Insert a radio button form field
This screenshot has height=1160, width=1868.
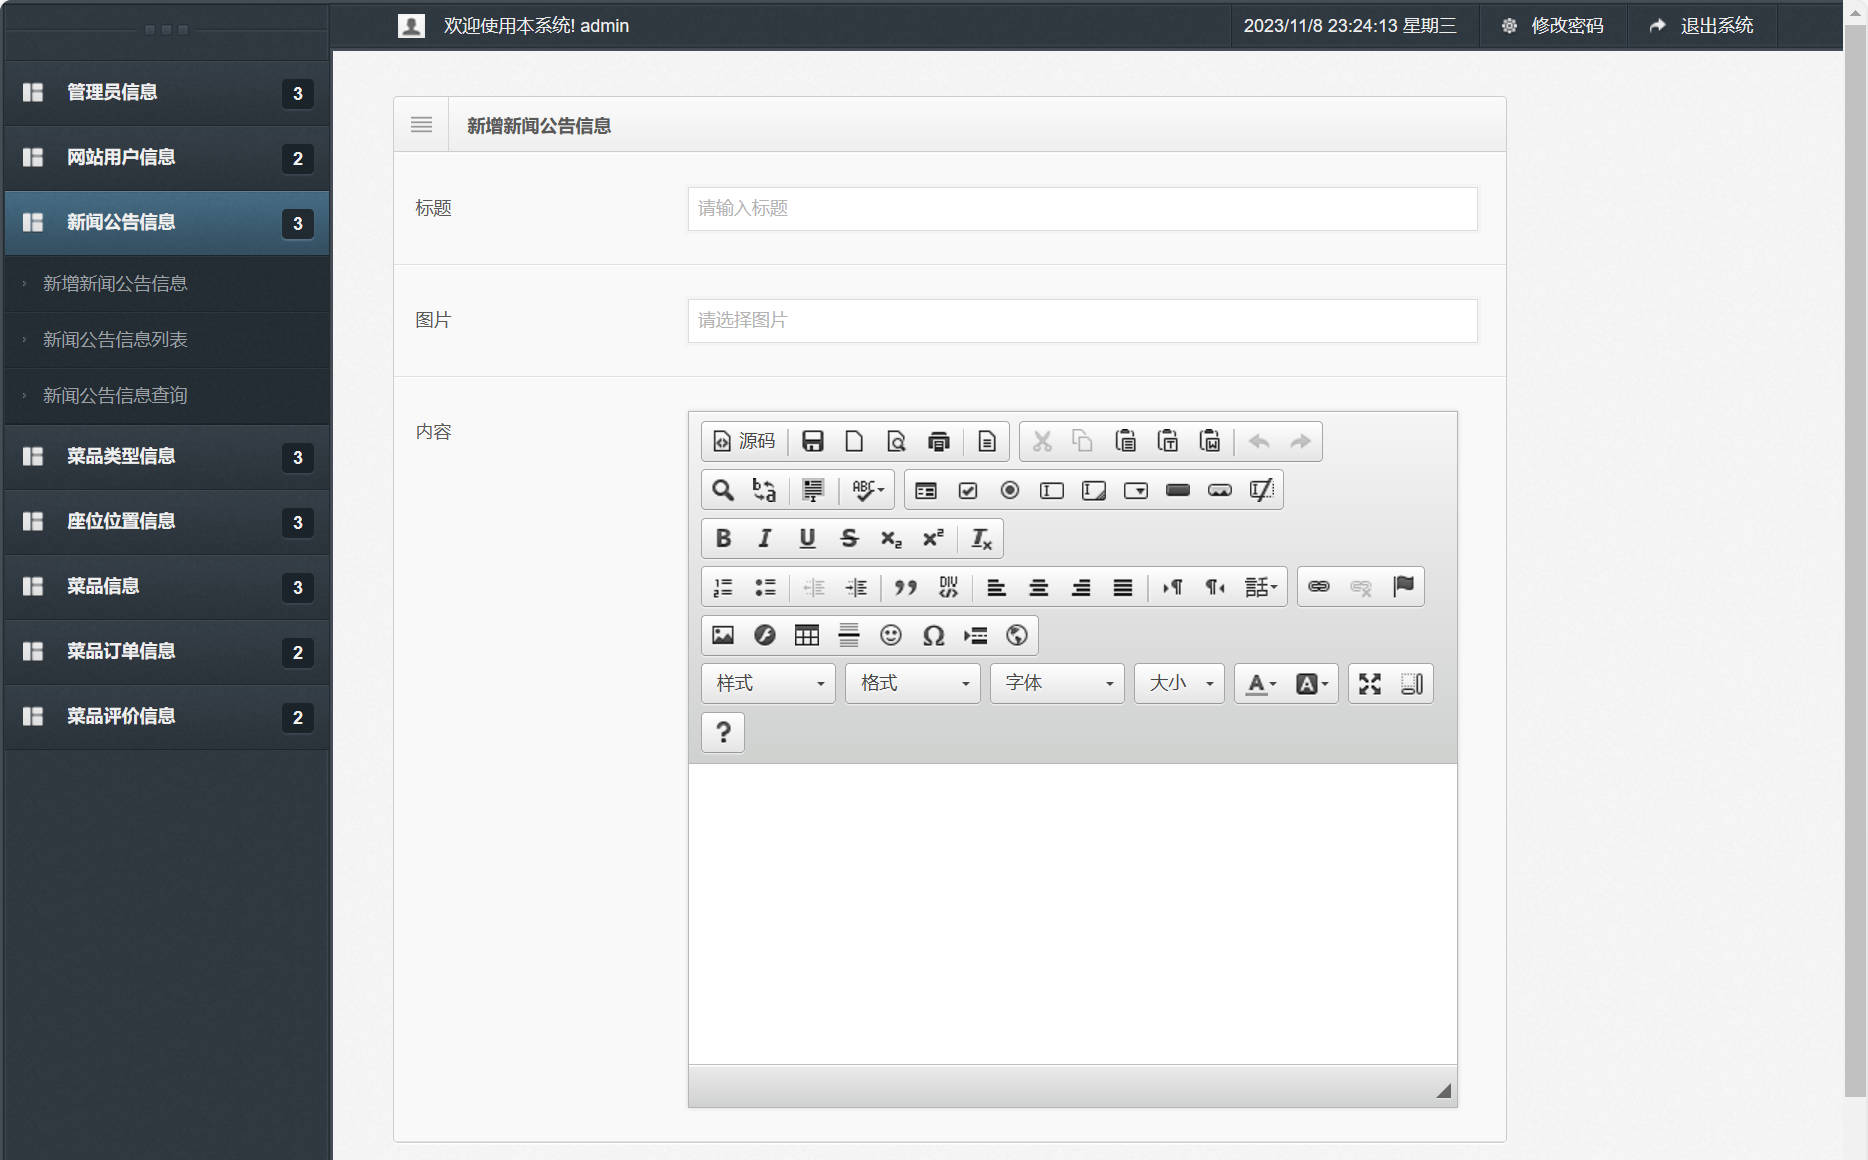click(1010, 490)
